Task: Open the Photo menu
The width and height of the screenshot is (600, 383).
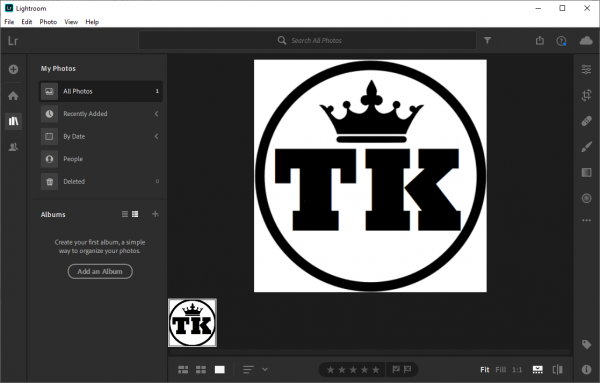Action: 48,22
